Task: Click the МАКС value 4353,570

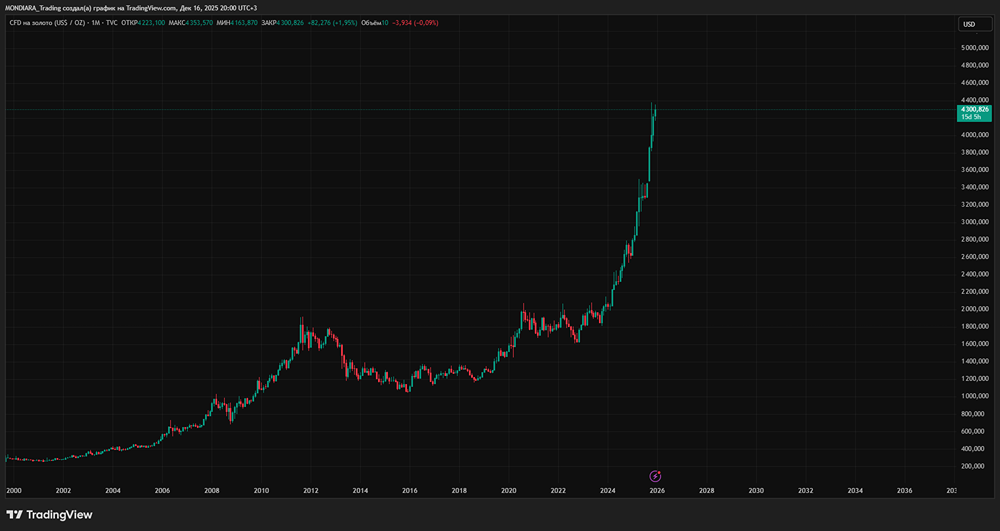Action: pos(199,23)
